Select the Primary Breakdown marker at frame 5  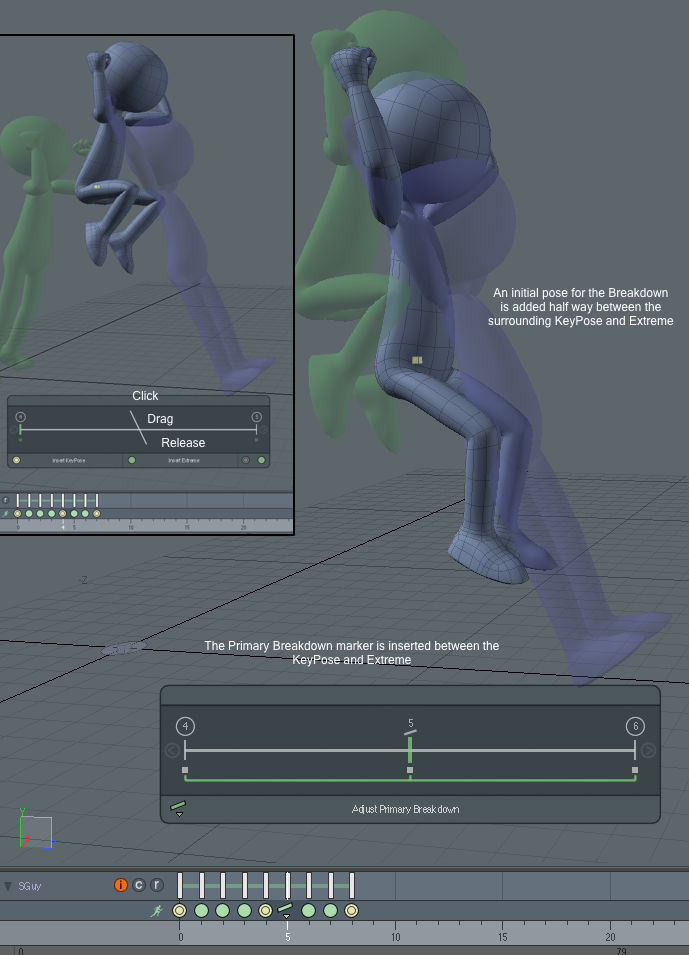[286, 910]
